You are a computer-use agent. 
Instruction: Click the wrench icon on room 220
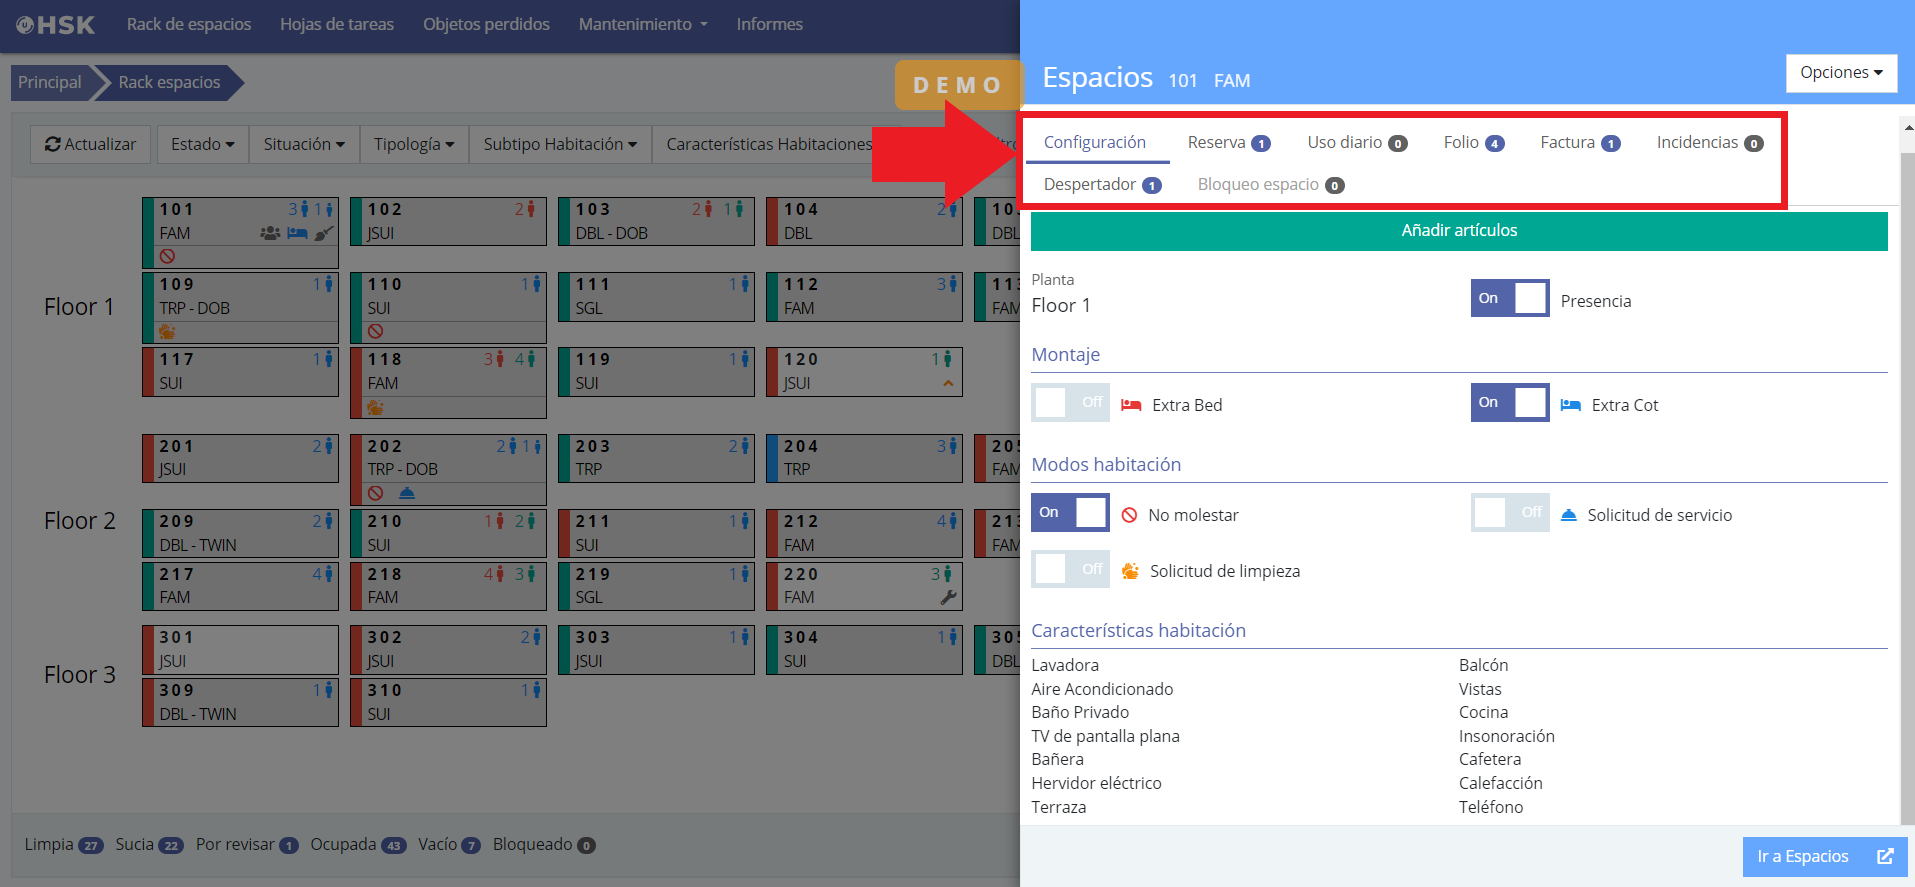pos(948,597)
